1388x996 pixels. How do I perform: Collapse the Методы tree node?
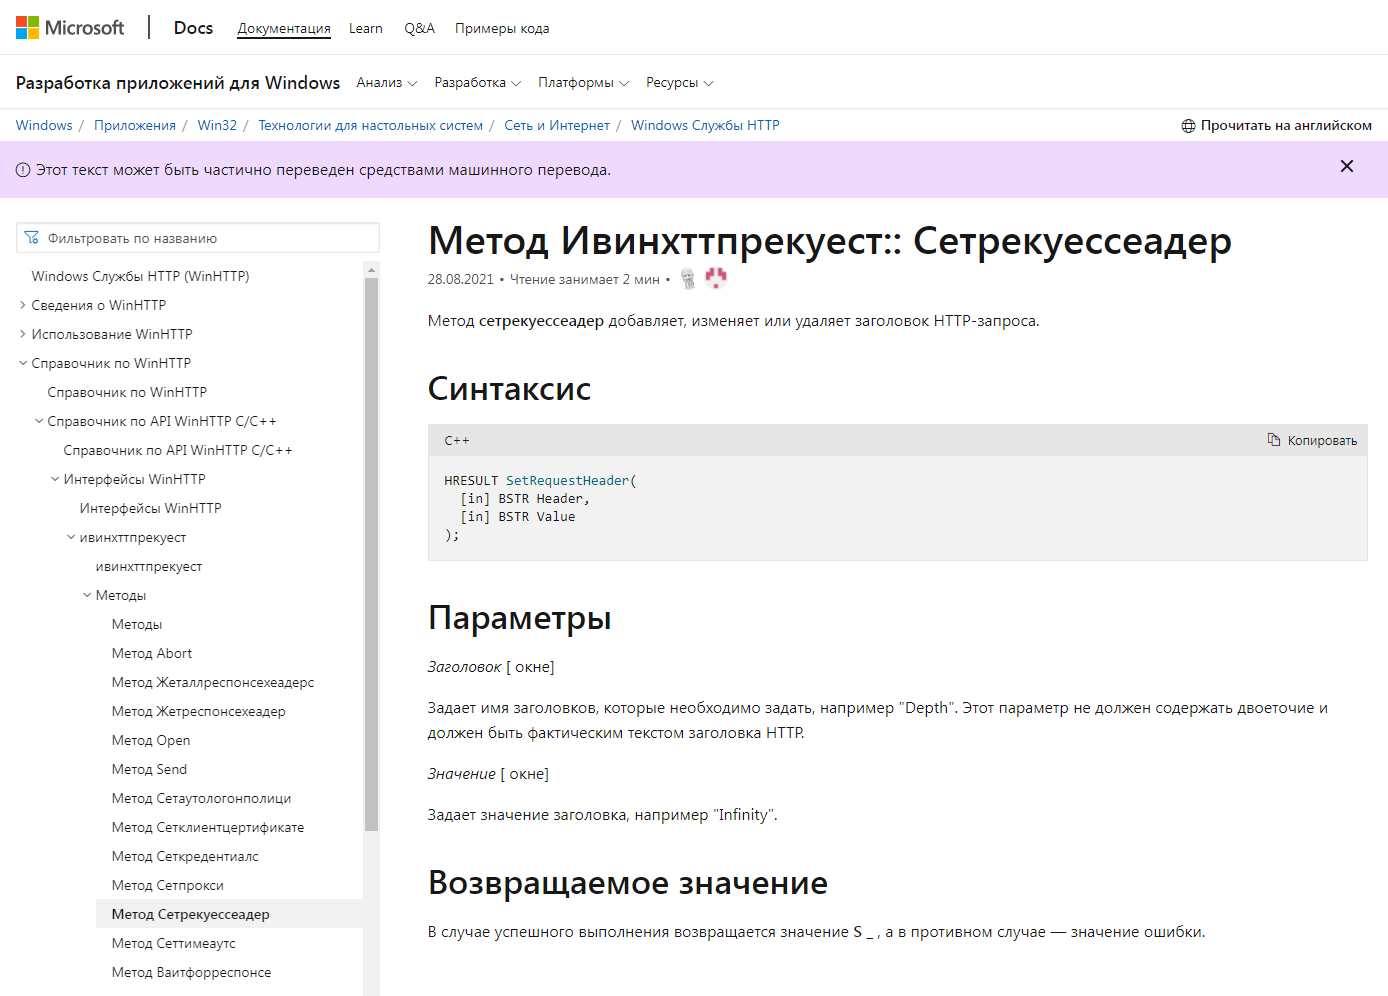click(87, 595)
